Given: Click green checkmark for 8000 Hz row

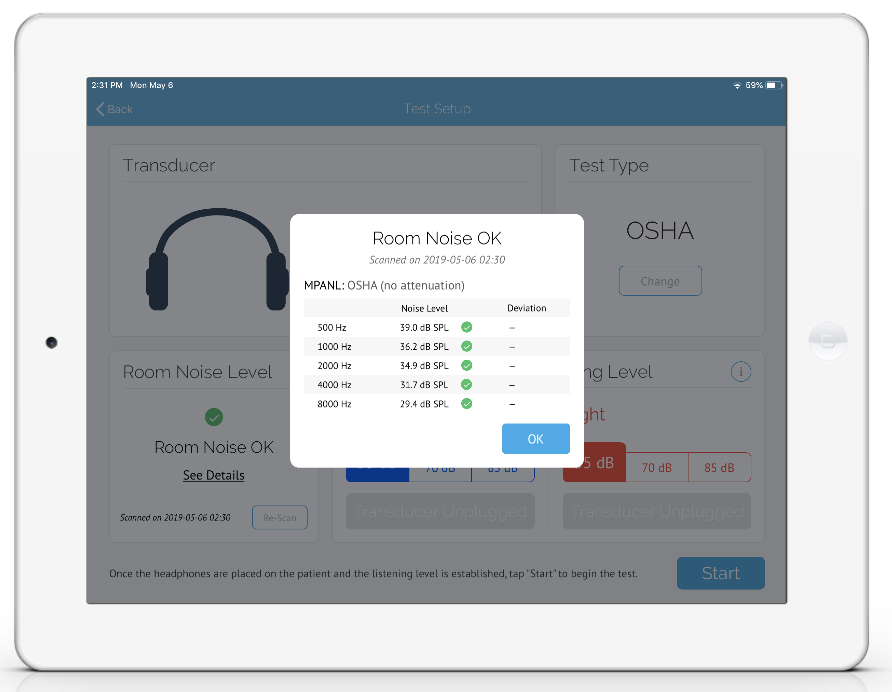Looking at the screenshot, I should (466, 403).
